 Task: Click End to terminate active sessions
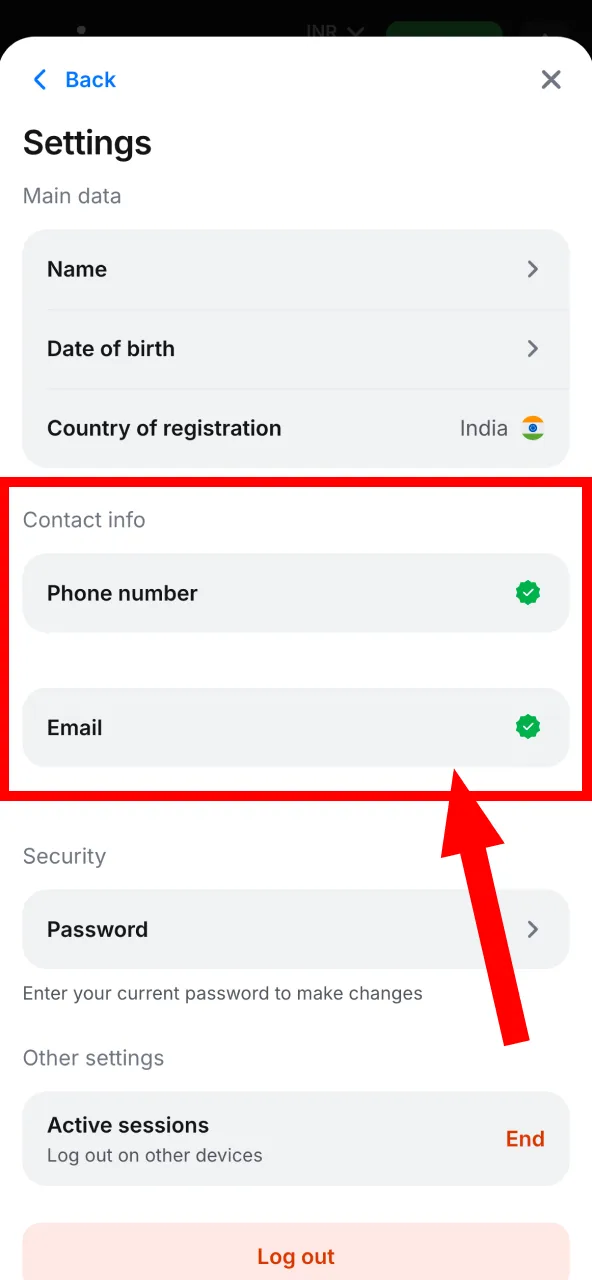(x=525, y=1139)
